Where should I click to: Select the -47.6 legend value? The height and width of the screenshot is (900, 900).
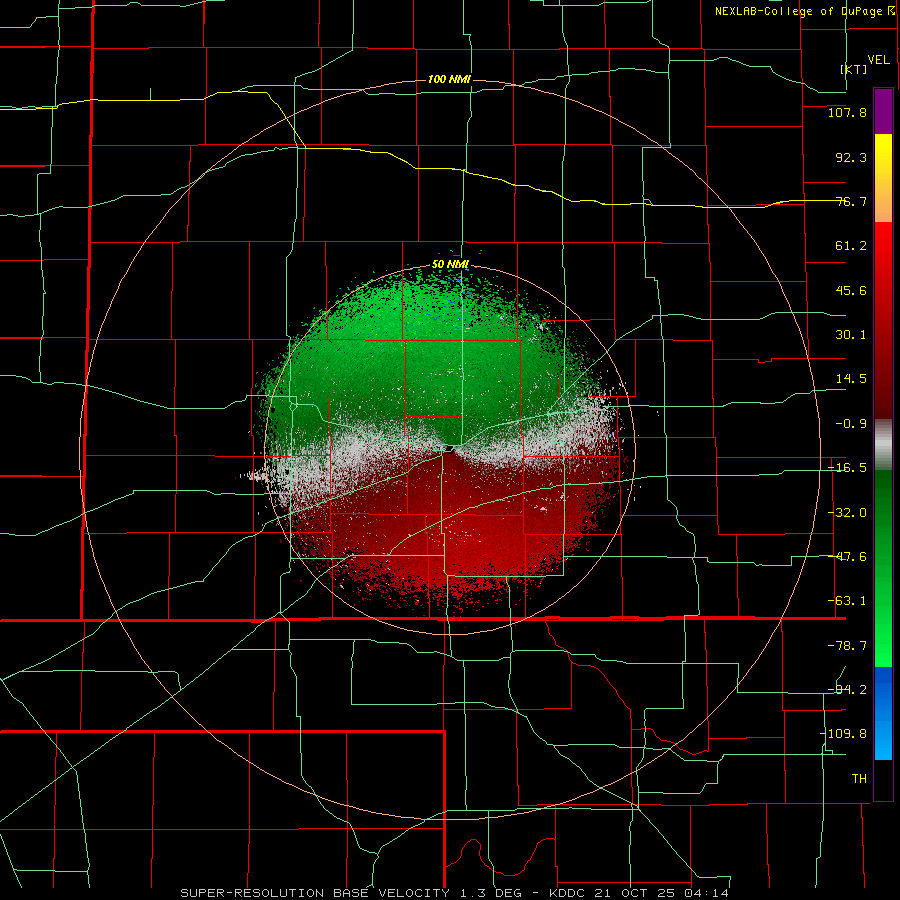(847, 557)
